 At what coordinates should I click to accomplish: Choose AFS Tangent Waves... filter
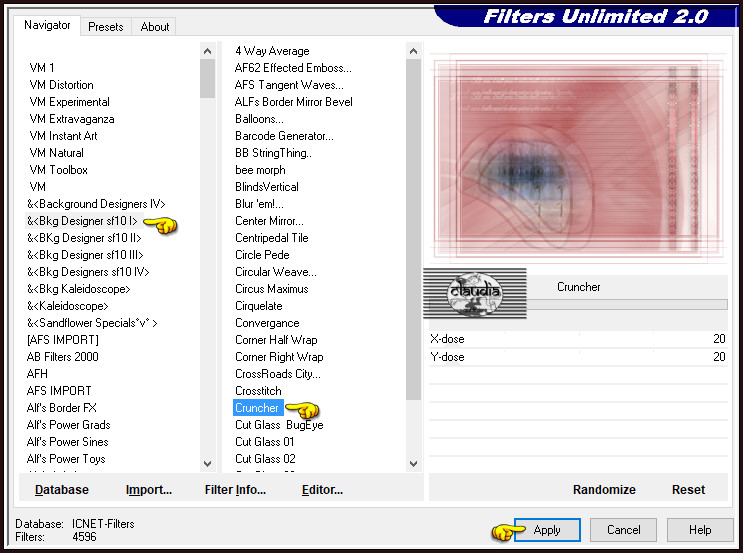tap(290, 85)
